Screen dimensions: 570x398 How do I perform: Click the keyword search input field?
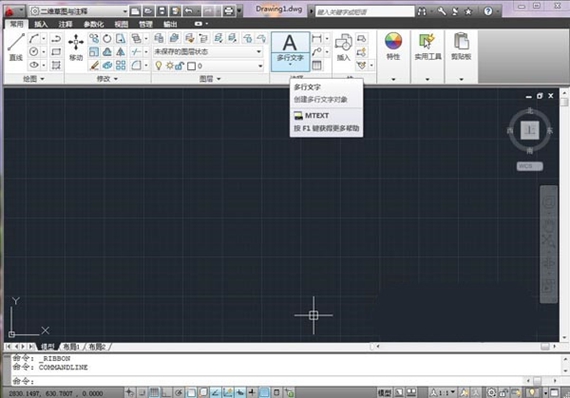tap(365, 12)
